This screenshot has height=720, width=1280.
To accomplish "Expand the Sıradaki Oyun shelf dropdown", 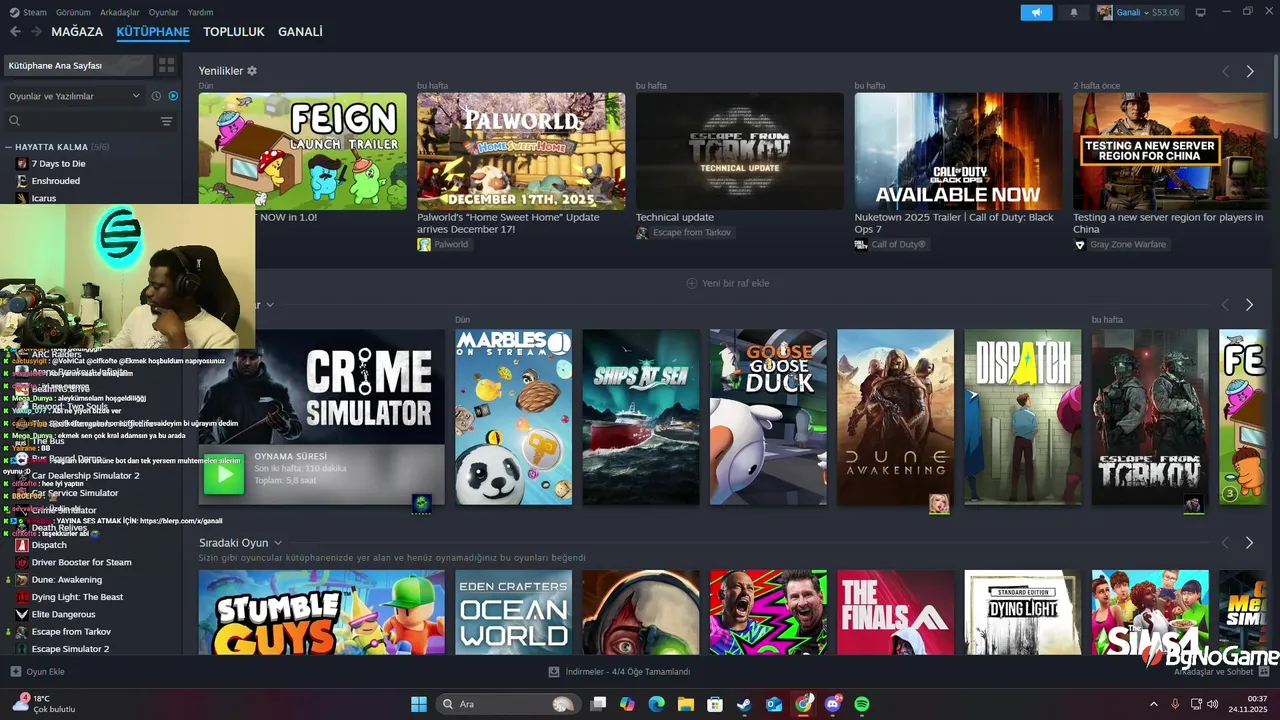I will pyautogui.click(x=278, y=543).
